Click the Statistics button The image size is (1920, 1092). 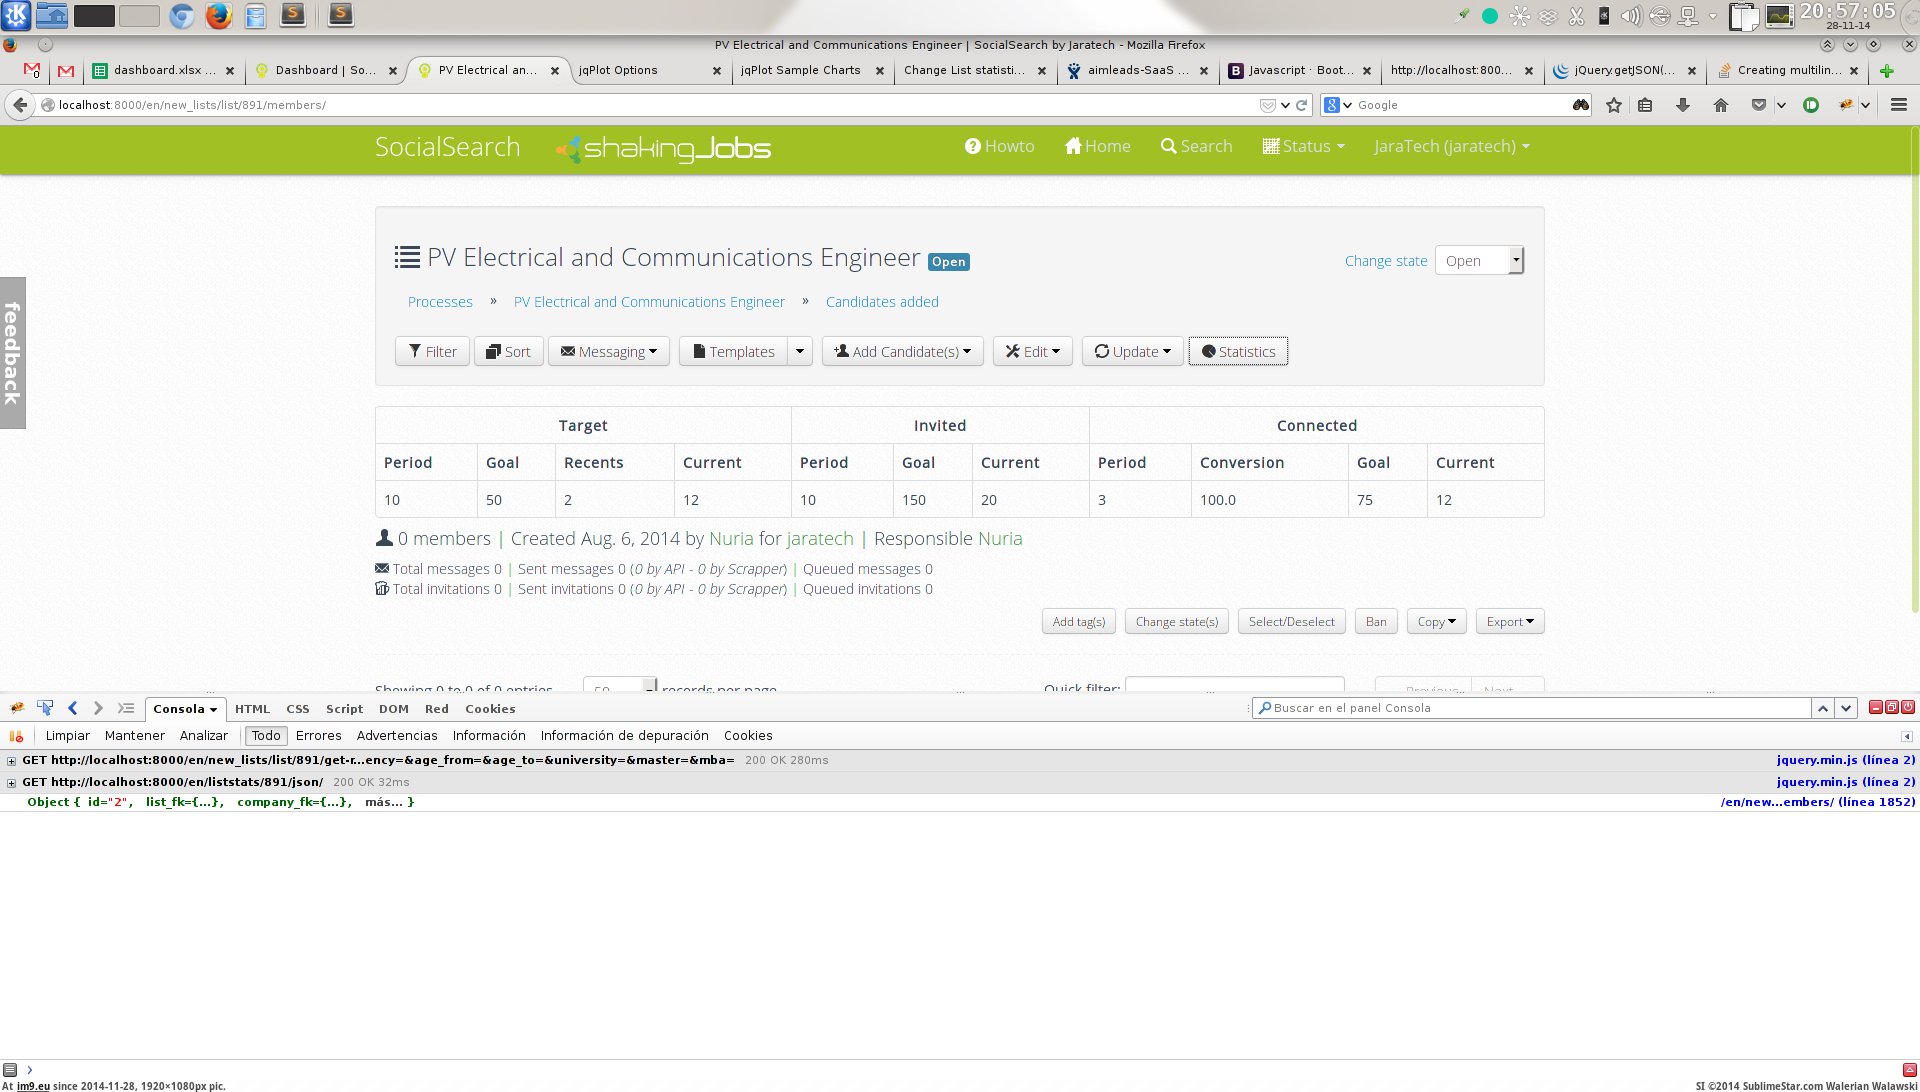coord(1238,352)
